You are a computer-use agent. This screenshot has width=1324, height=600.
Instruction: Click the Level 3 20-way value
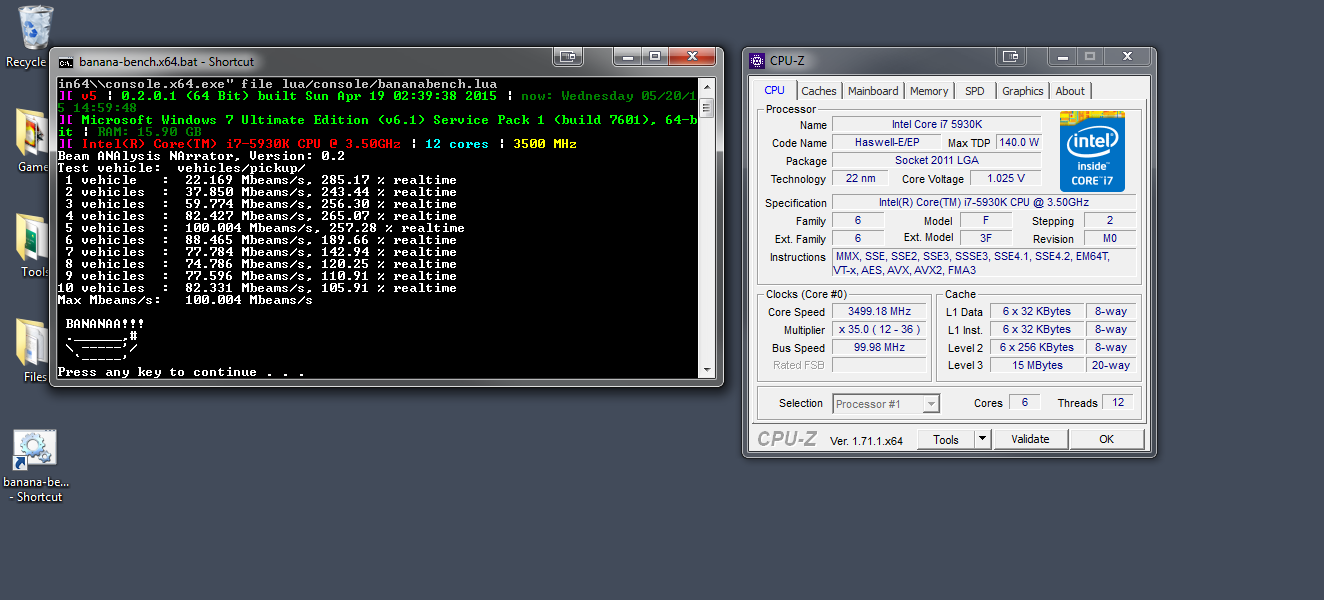point(1110,366)
